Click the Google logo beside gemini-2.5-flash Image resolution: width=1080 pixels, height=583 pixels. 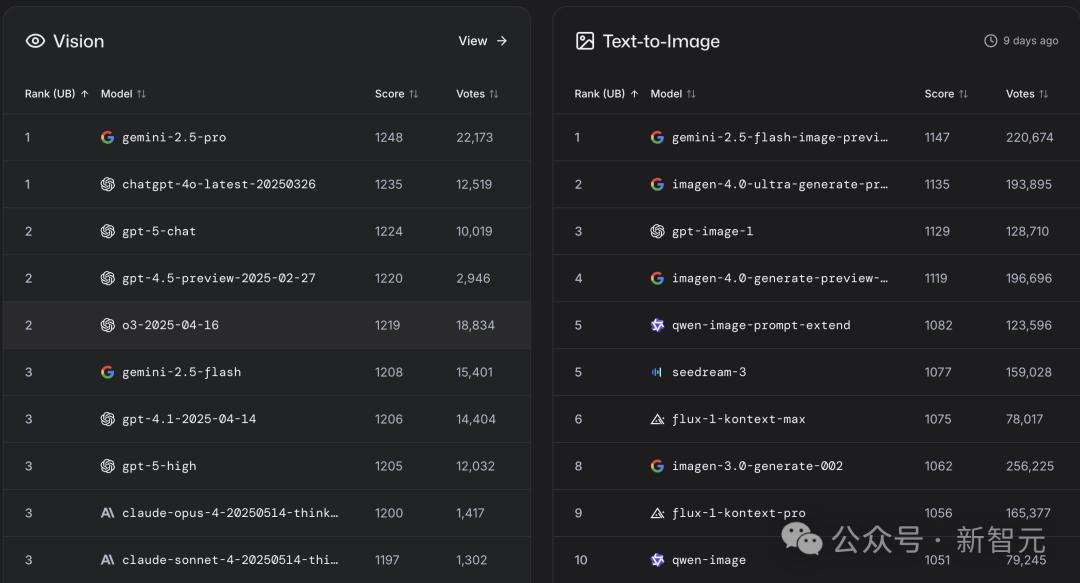pos(107,372)
